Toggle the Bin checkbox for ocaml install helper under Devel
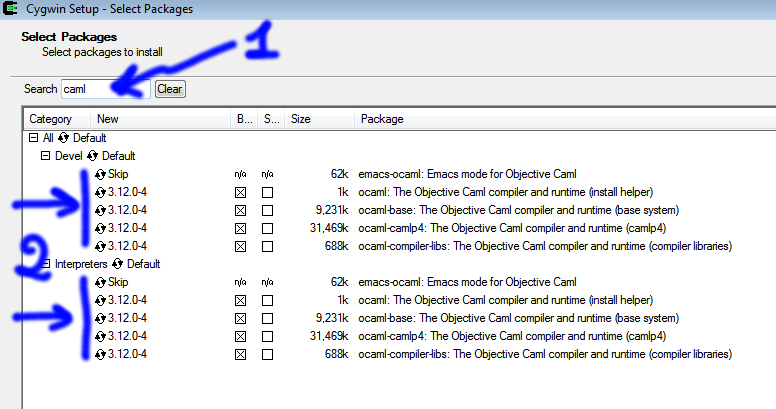776x409 pixels. pos(241,193)
